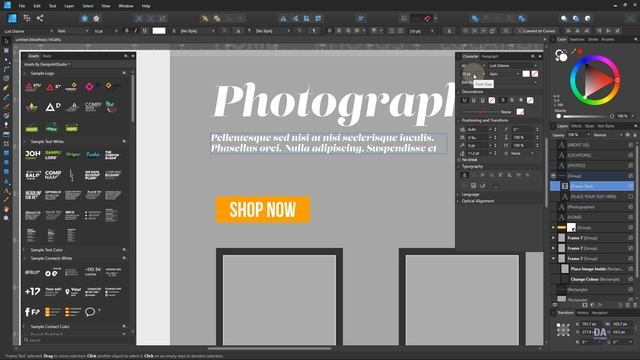Image resolution: width=640 pixels, height=360 pixels.
Task: Open the Normal blend mode dropdown
Action: tap(607, 135)
